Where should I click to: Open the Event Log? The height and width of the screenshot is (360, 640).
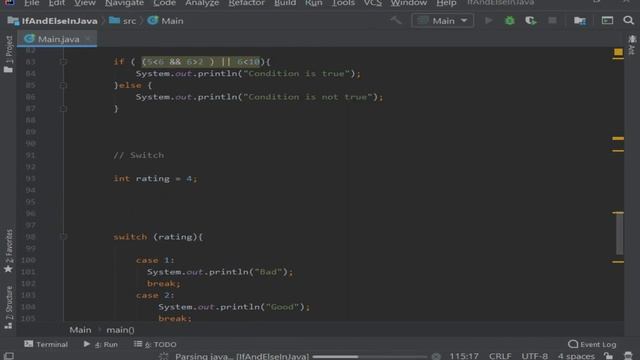pyautogui.click(x=592, y=344)
